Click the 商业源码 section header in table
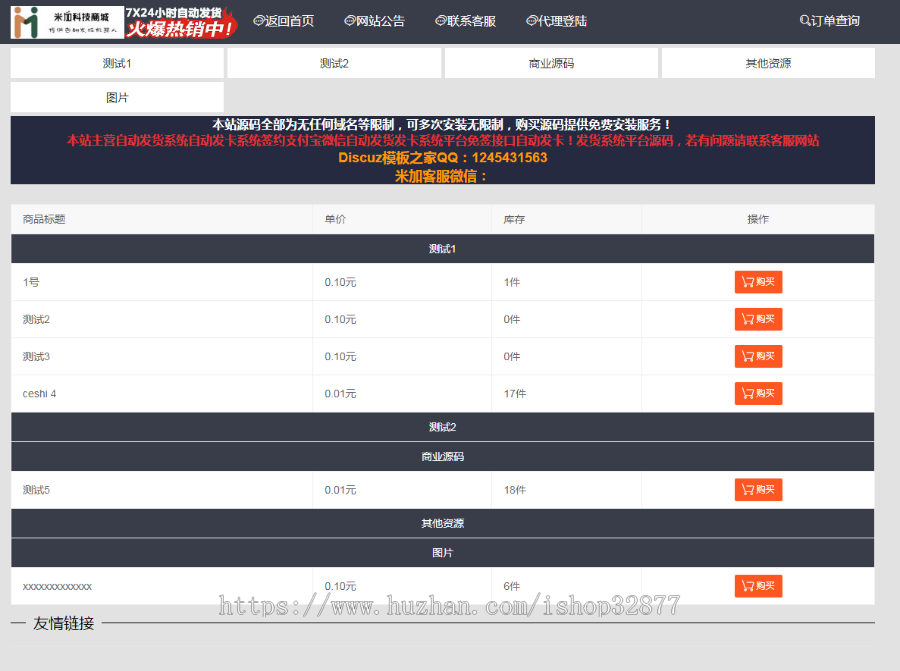This screenshot has height=671, width=900. pyautogui.click(x=443, y=457)
